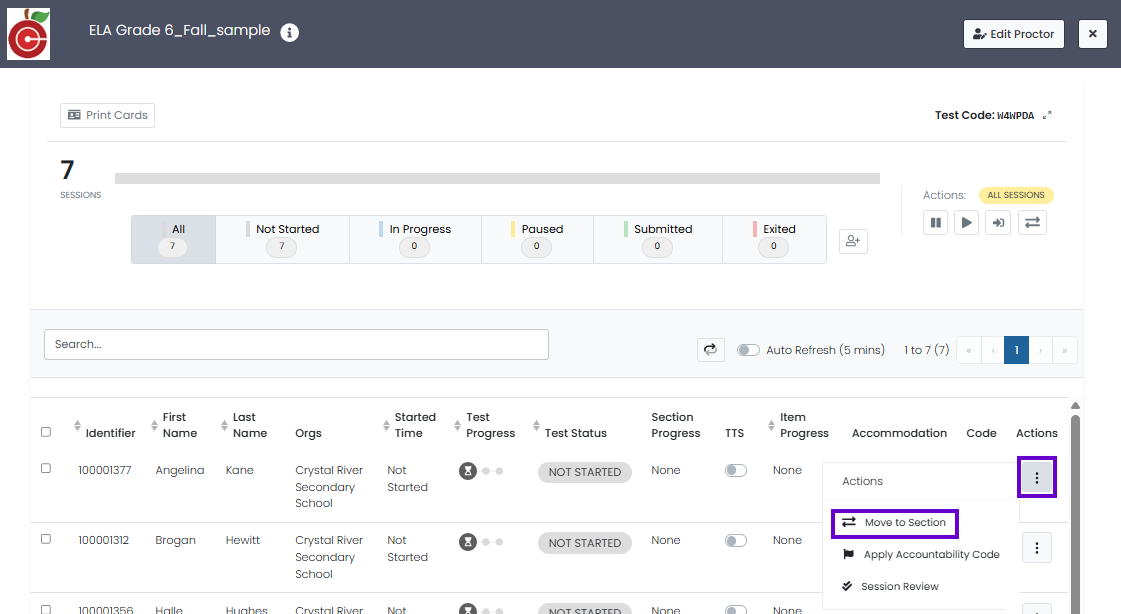The image size is (1121, 614).
Task: Filter by Paused sessions
Action: [538, 239]
